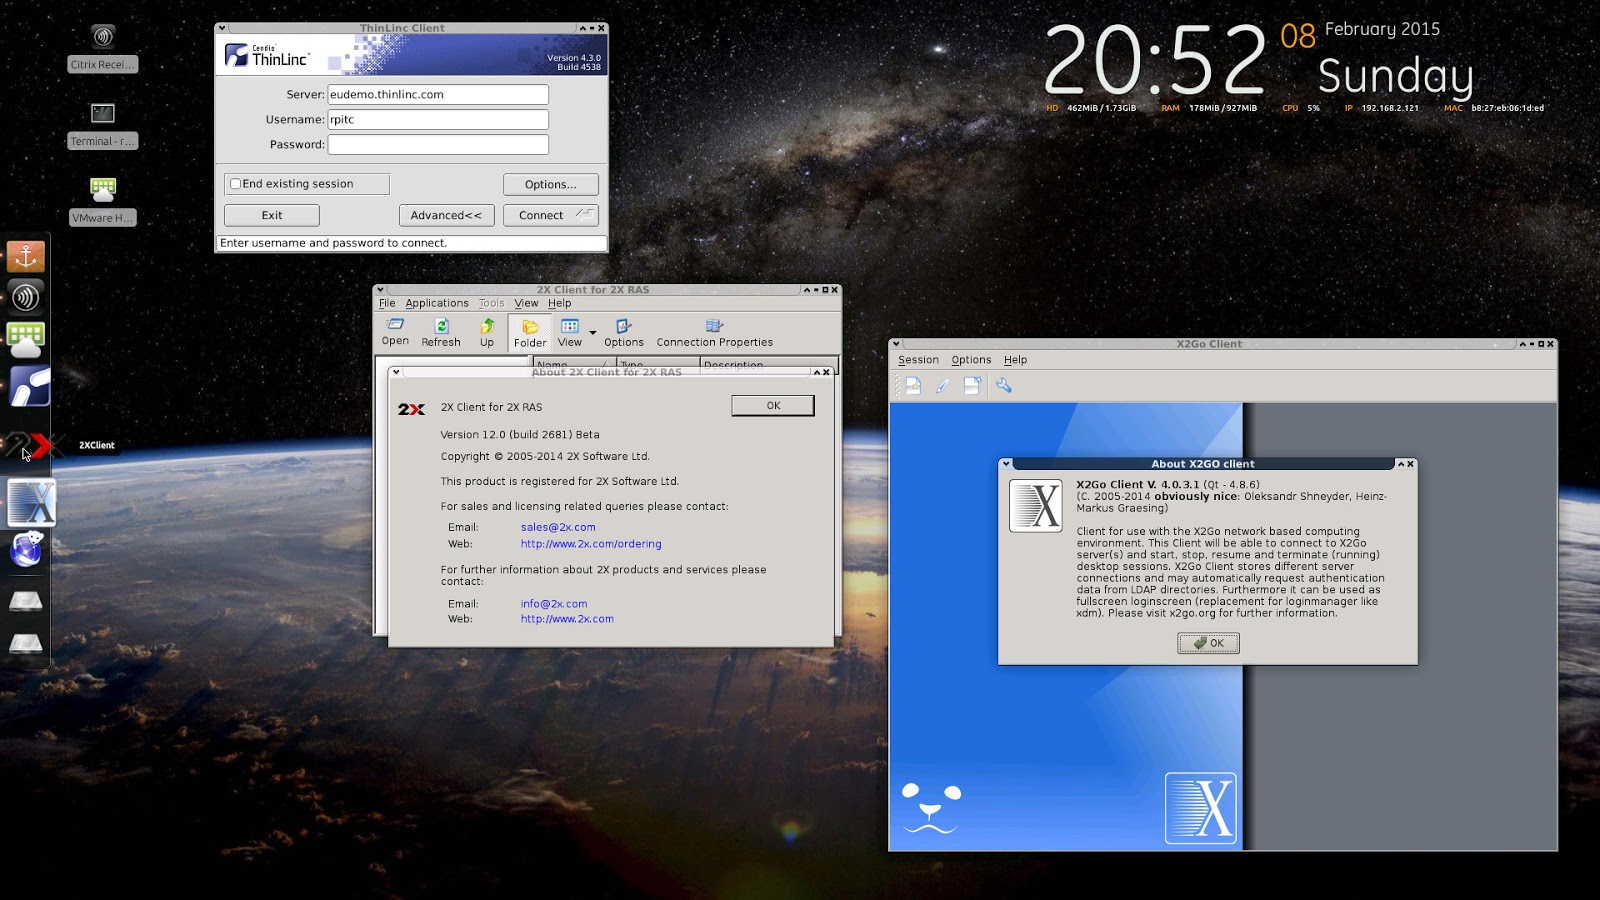Image resolution: width=1600 pixels, height=900 pixels.
Task: Click the X2Go logo in the About dialog
Action: 1036,506
